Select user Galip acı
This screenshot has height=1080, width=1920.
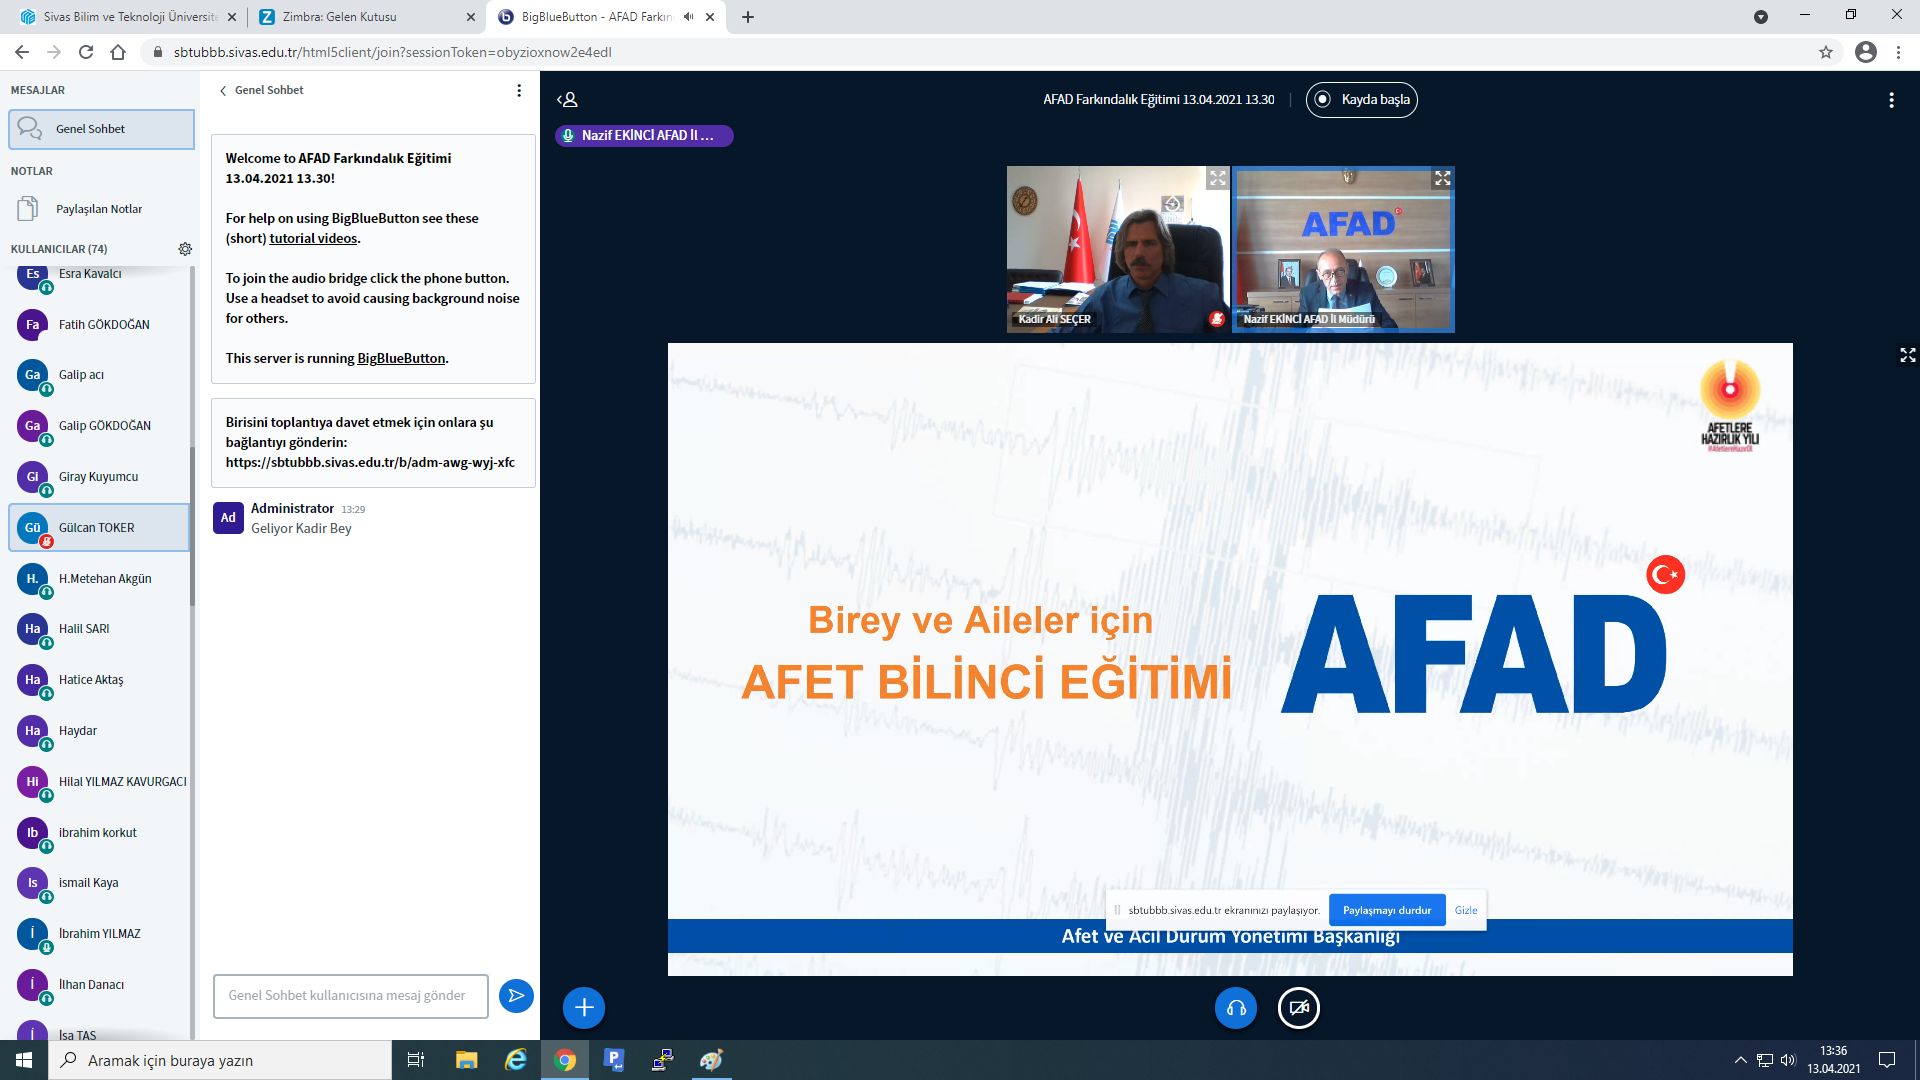98,376
